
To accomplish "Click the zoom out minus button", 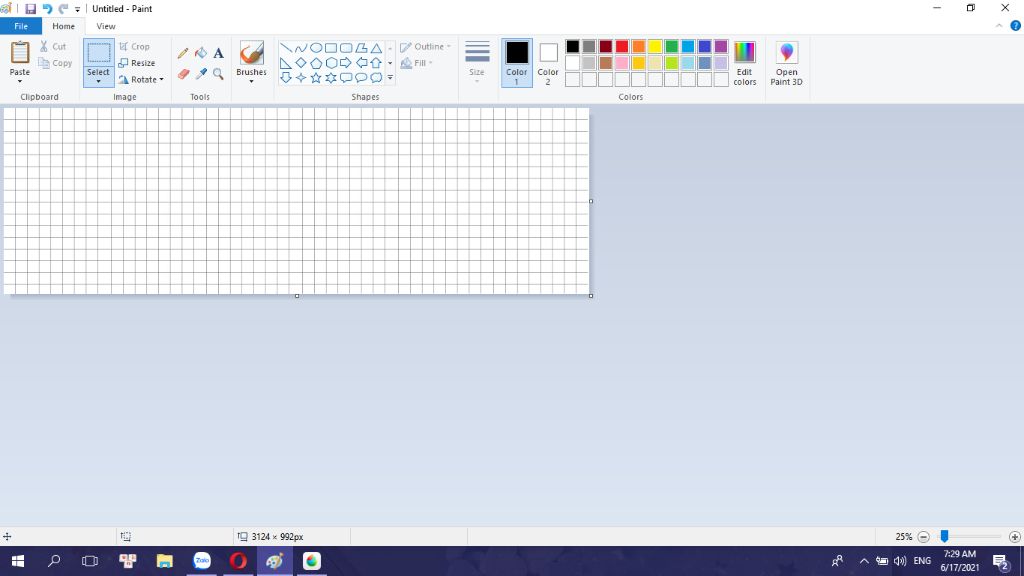I will point(923,537).
